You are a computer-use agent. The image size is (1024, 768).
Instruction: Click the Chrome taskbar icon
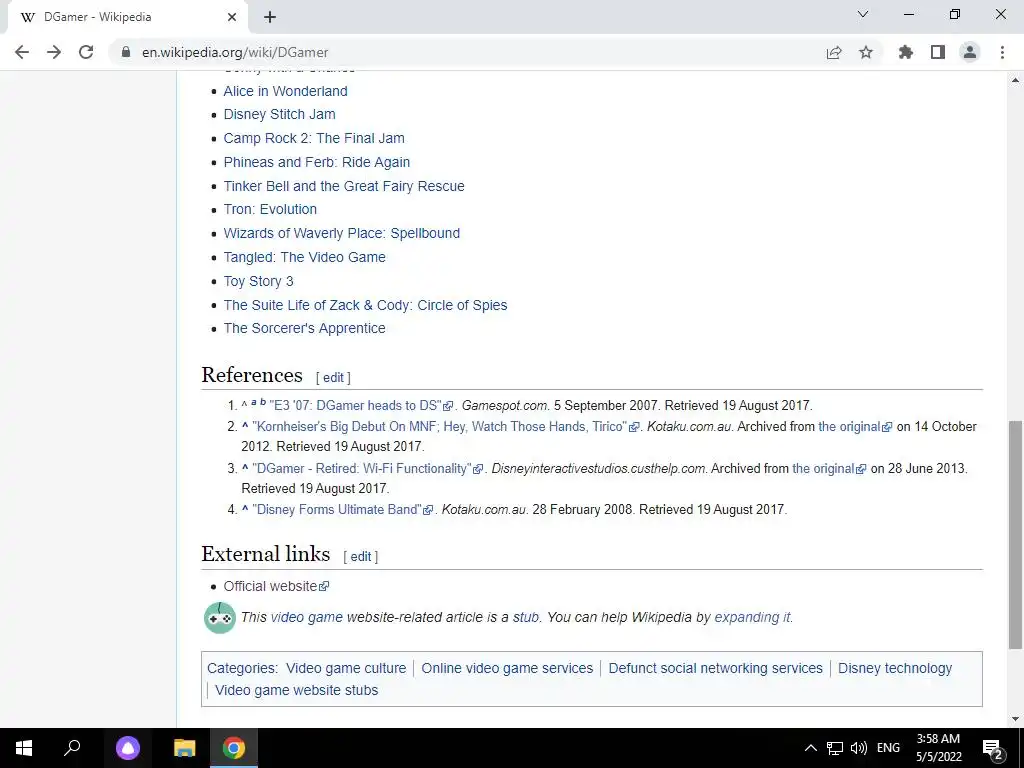pos(234,748)
